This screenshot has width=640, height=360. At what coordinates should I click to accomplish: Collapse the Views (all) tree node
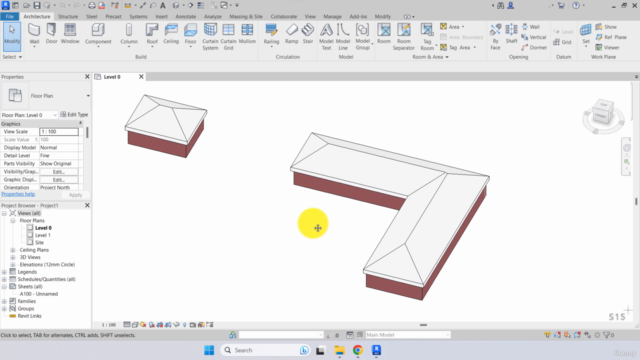4,213
